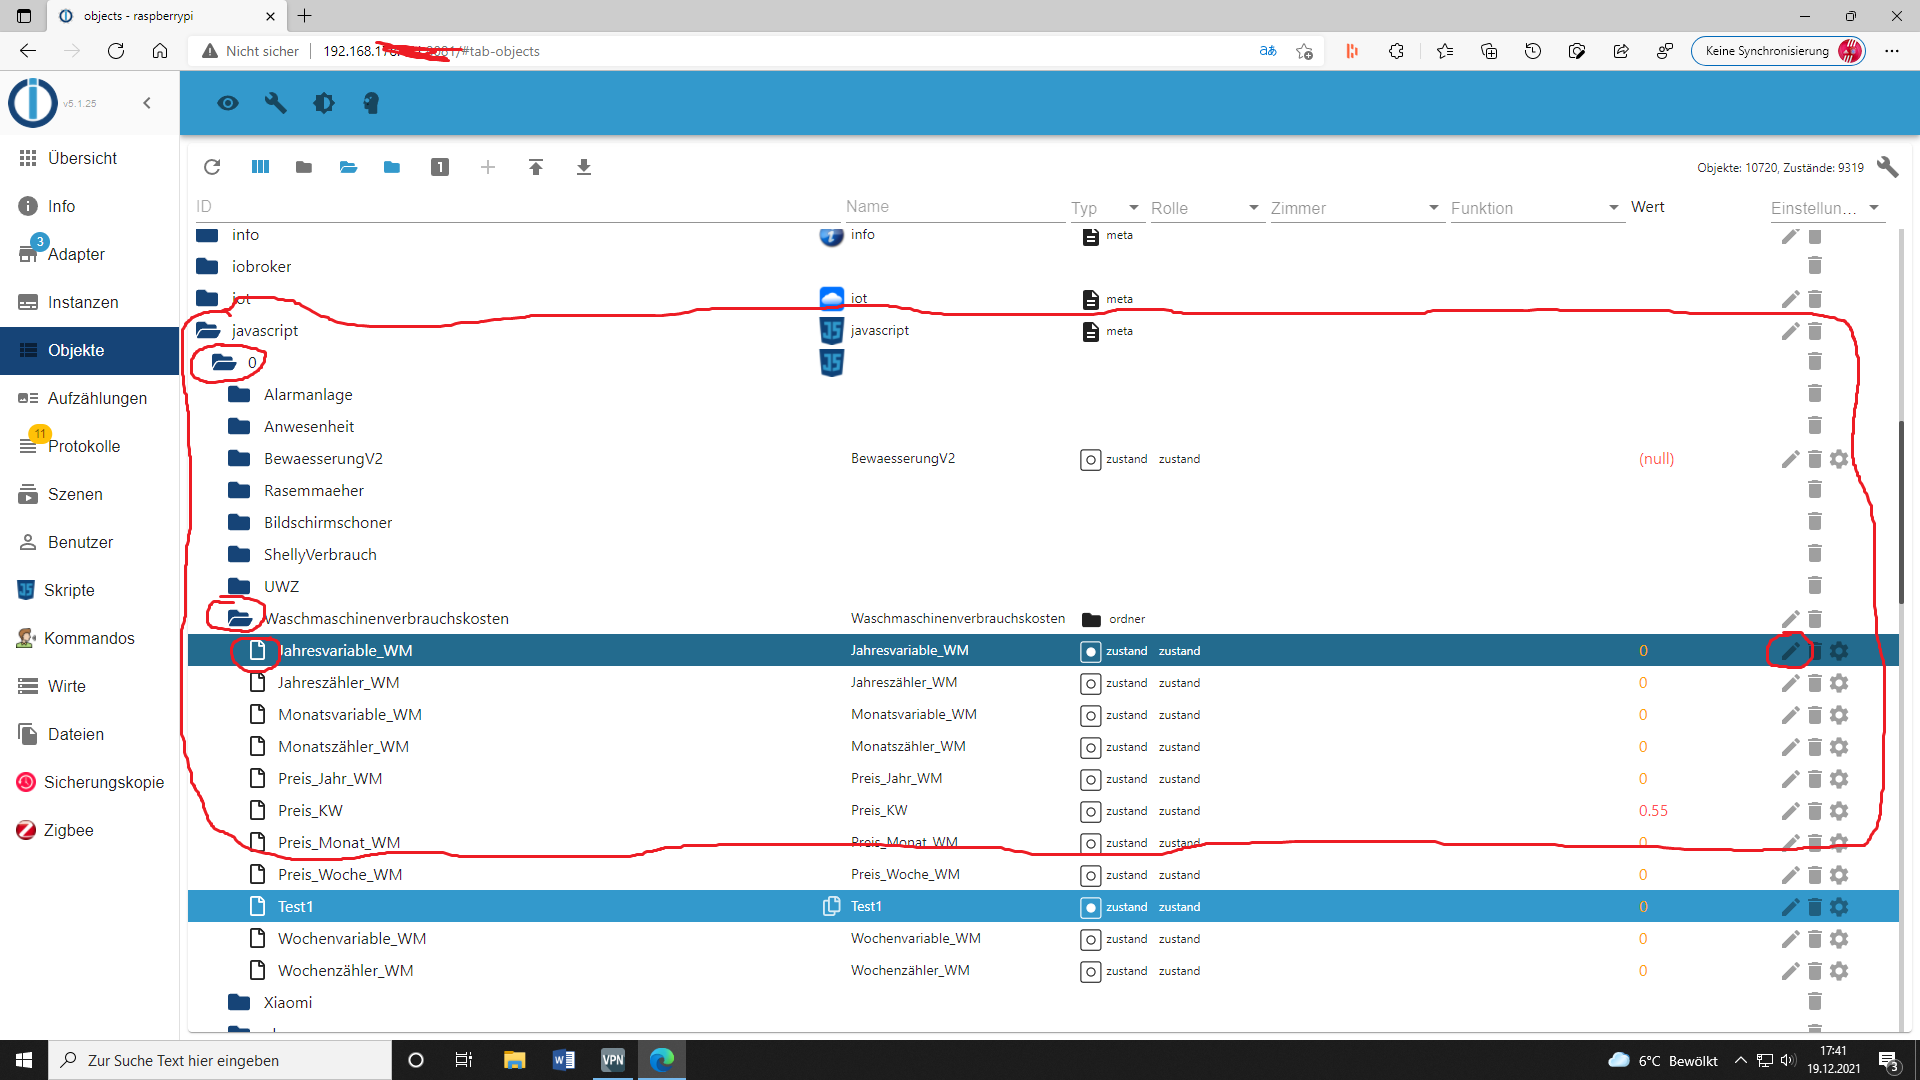
Task: Collapse the sidebar with the chevron button
Action: click(147, 103)
